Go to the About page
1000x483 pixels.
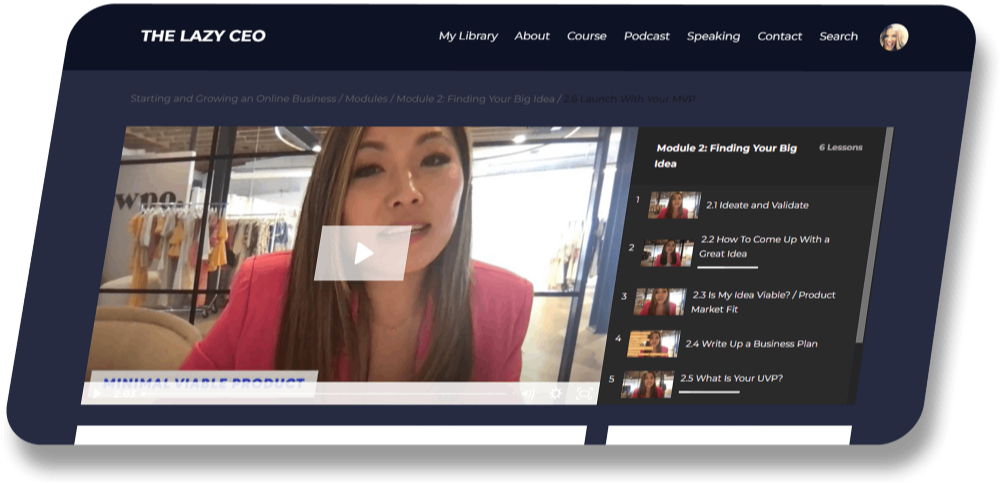532,36
